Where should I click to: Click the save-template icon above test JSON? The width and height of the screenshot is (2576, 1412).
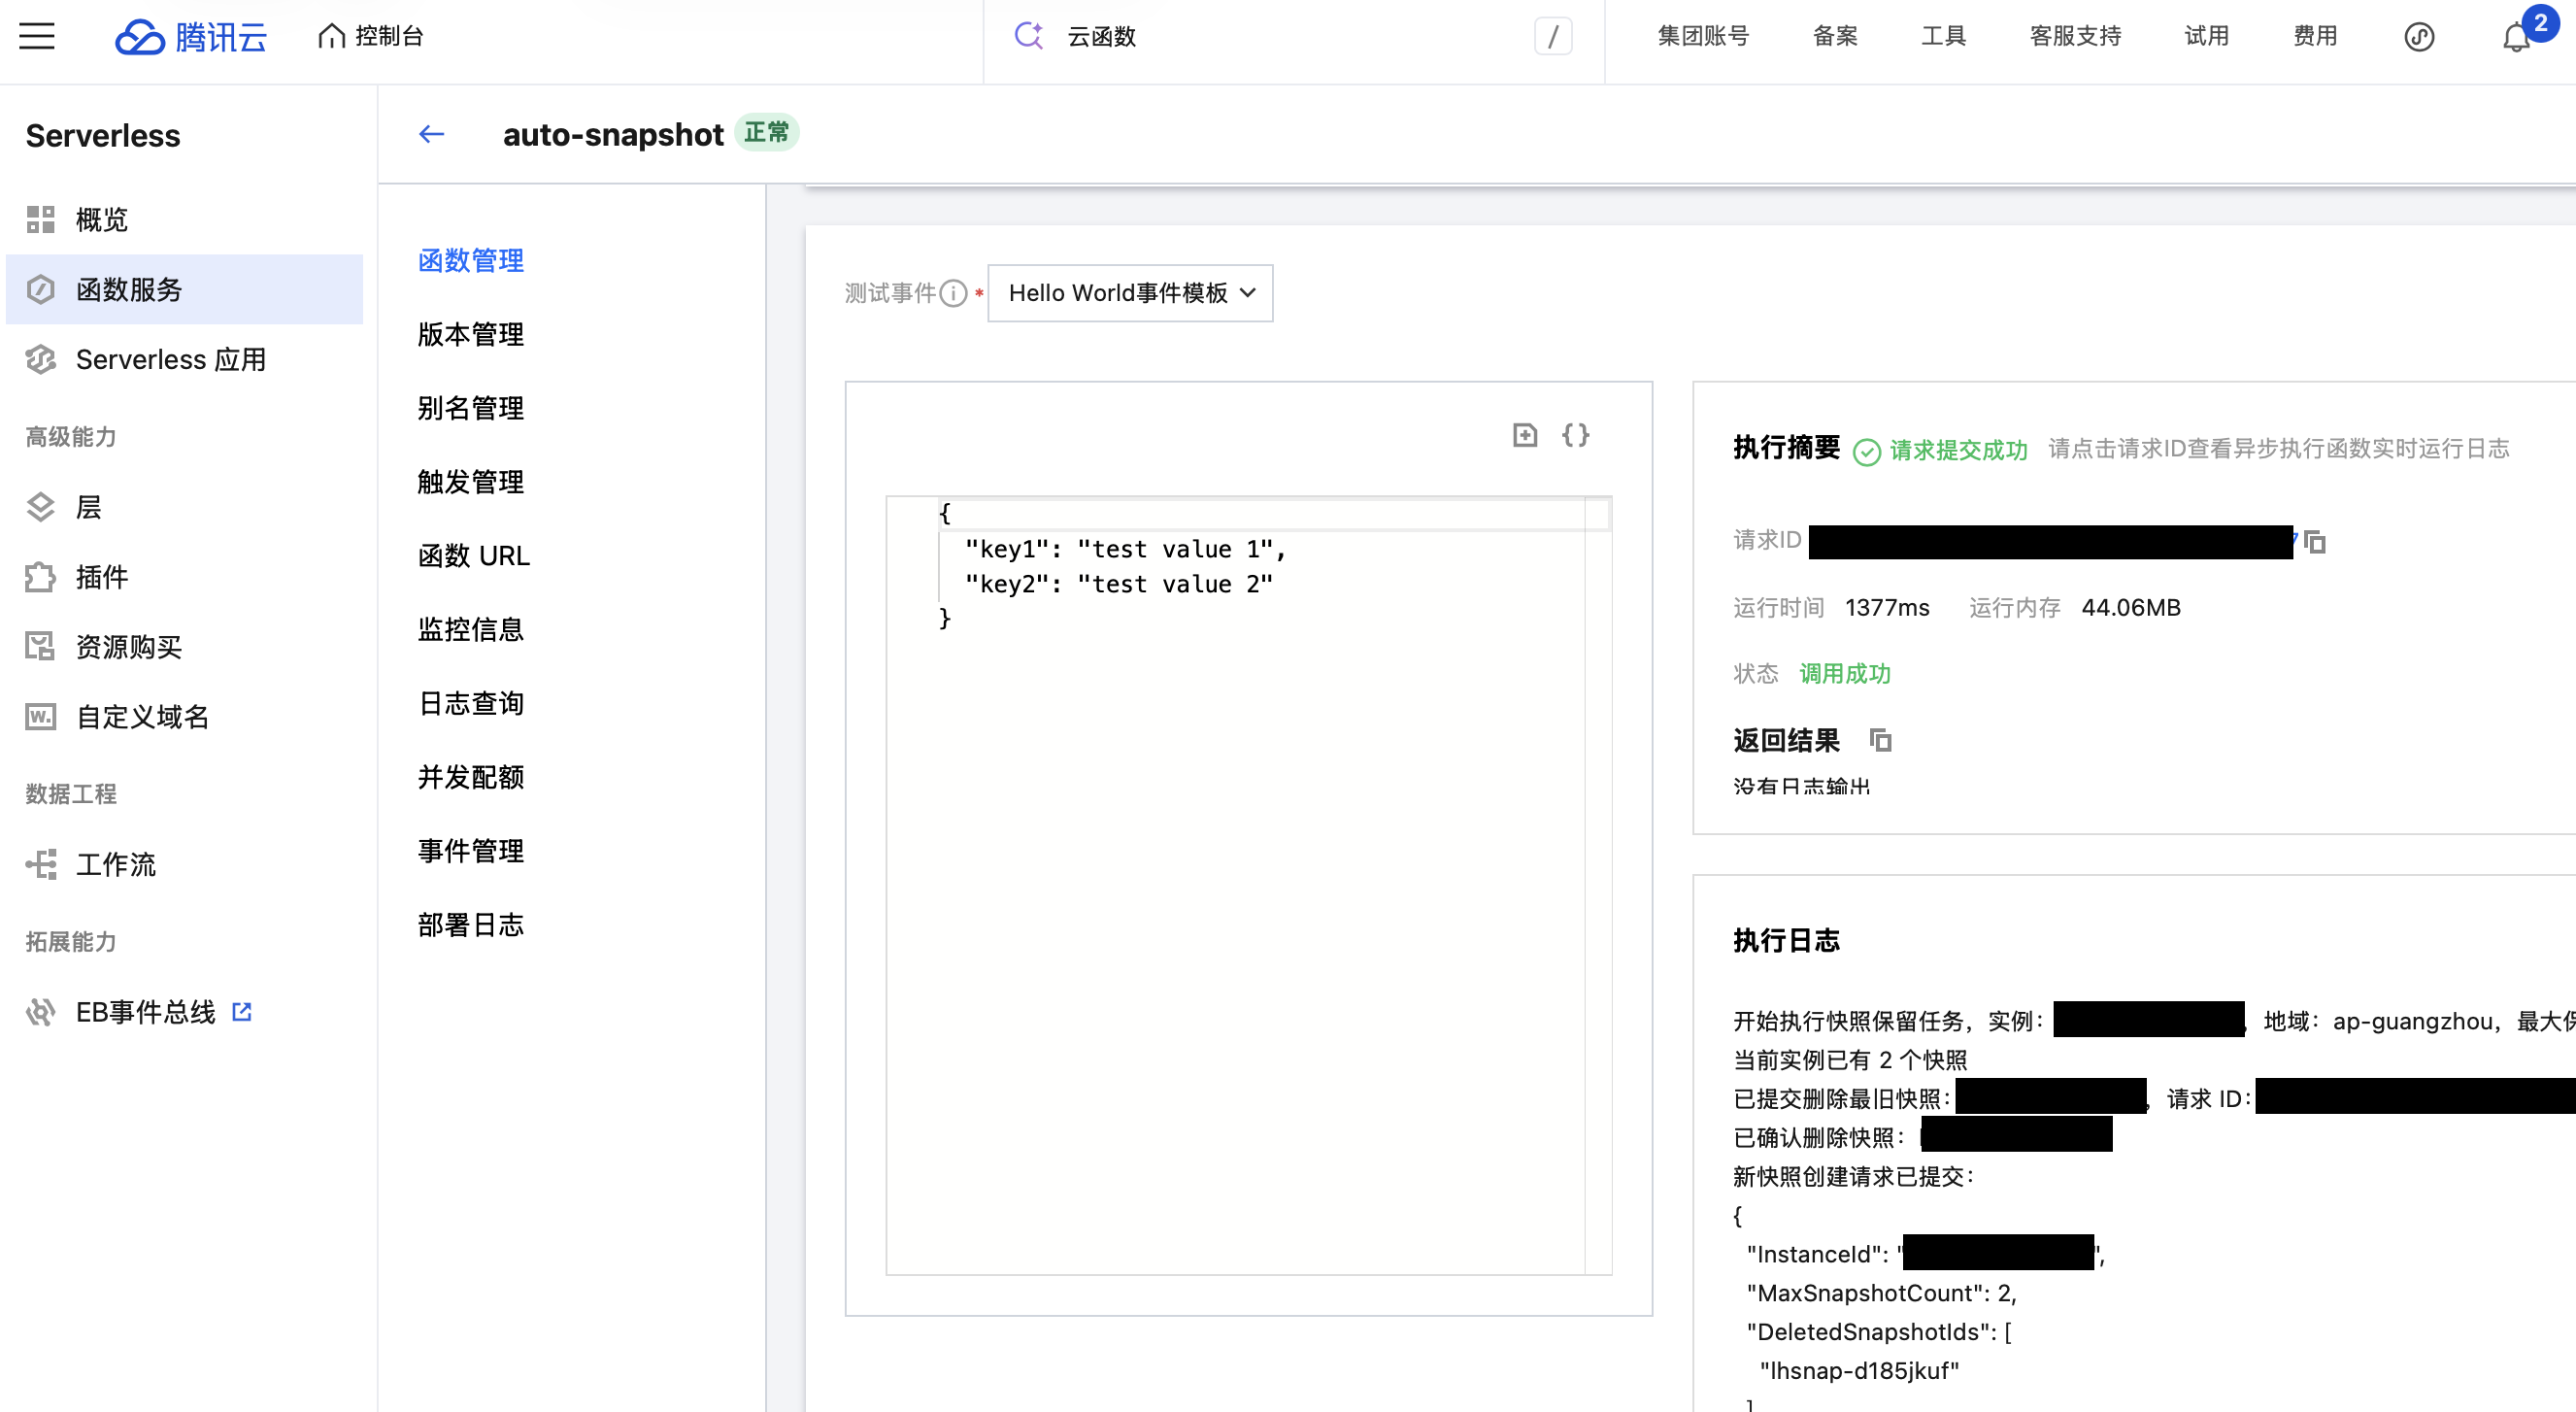pos(1524,435)
